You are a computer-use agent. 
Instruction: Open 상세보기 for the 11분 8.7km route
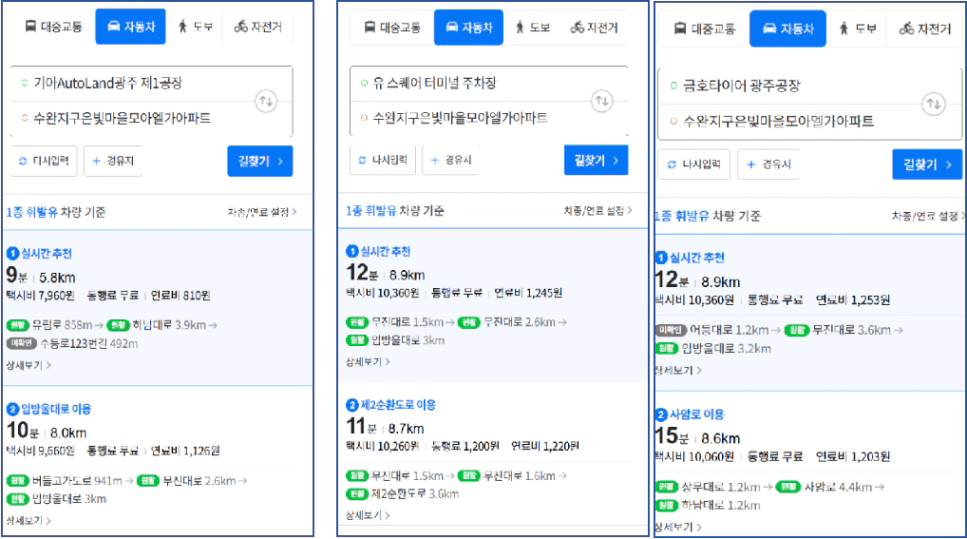(368, 515)
